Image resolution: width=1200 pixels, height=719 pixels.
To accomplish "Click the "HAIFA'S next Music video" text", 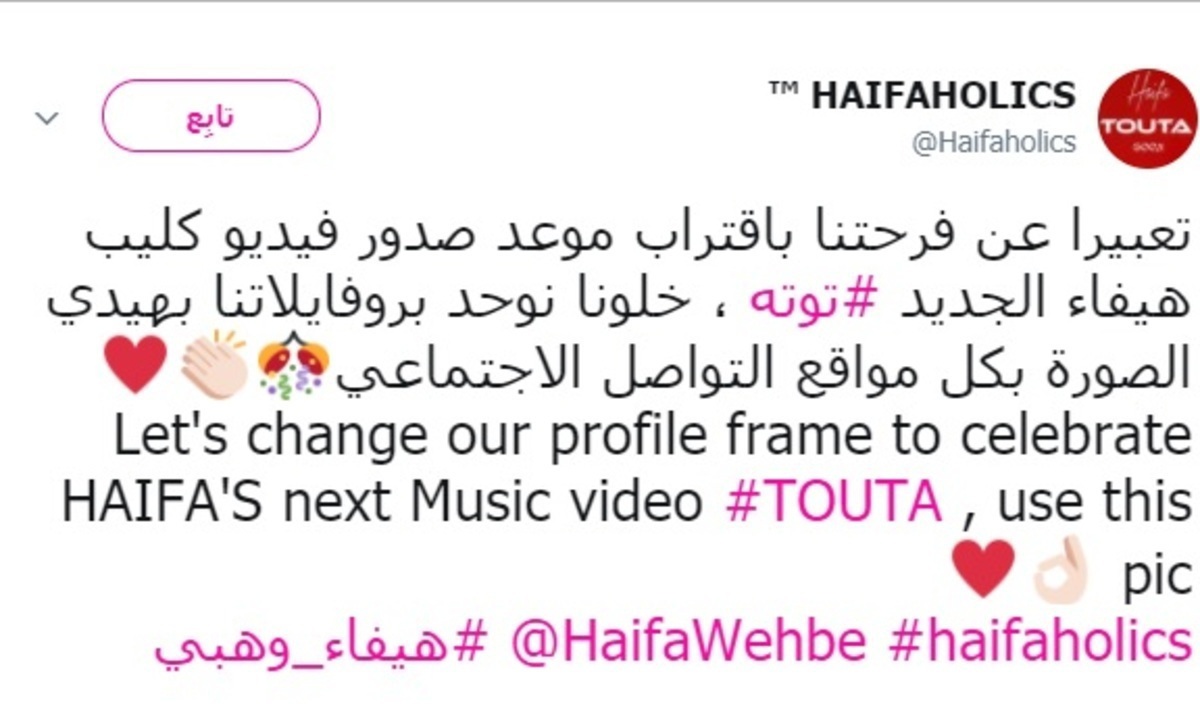I will click(381, 503).
